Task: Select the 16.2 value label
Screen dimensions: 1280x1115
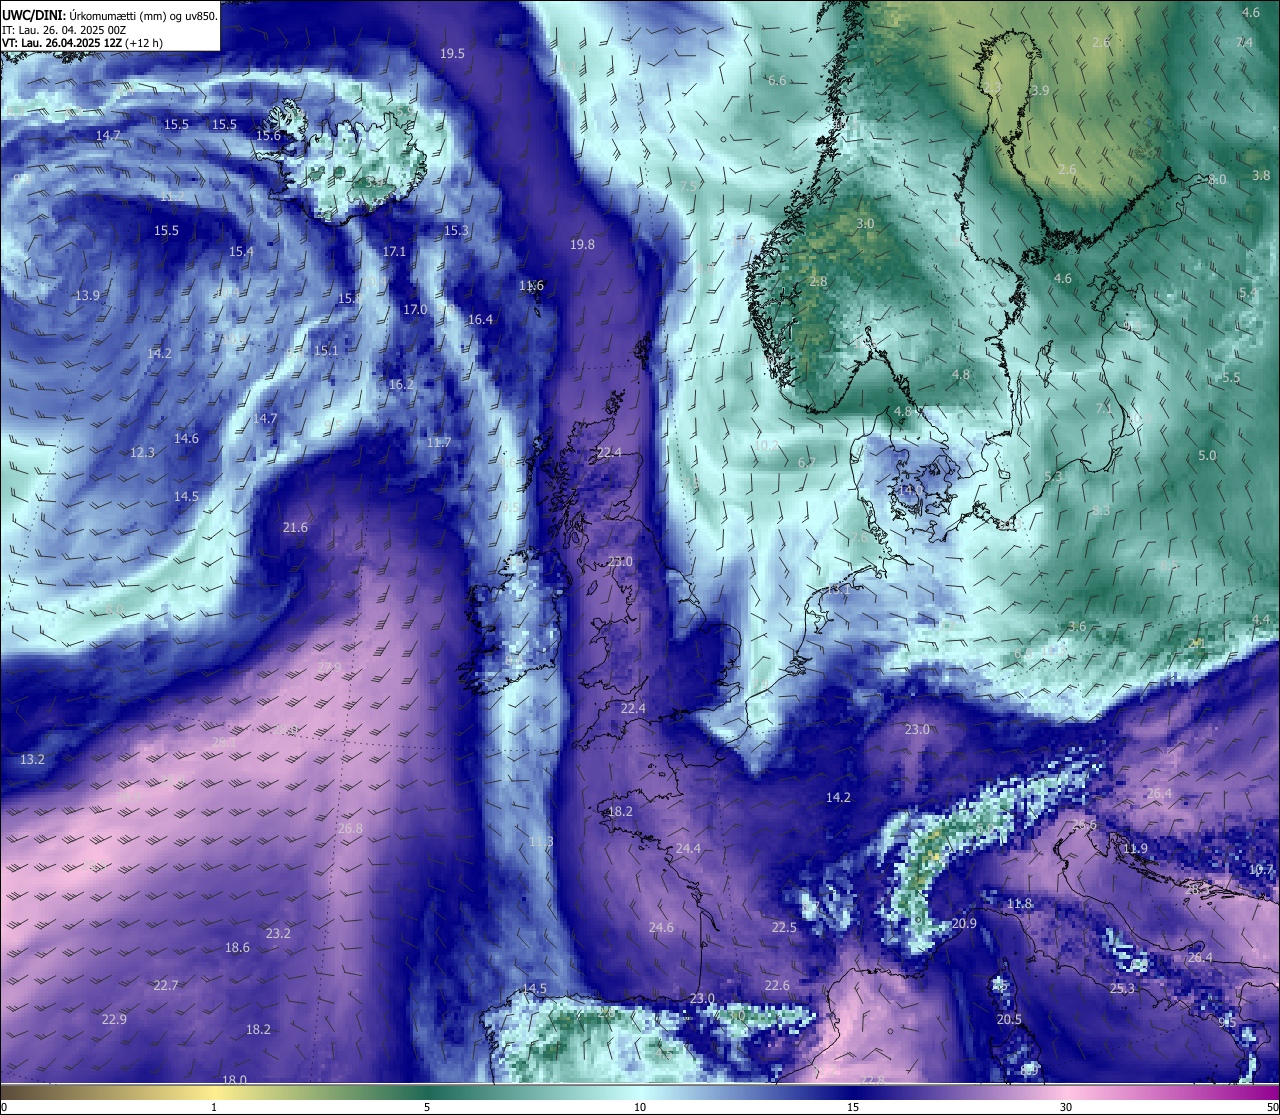Action: click(401, 384)
